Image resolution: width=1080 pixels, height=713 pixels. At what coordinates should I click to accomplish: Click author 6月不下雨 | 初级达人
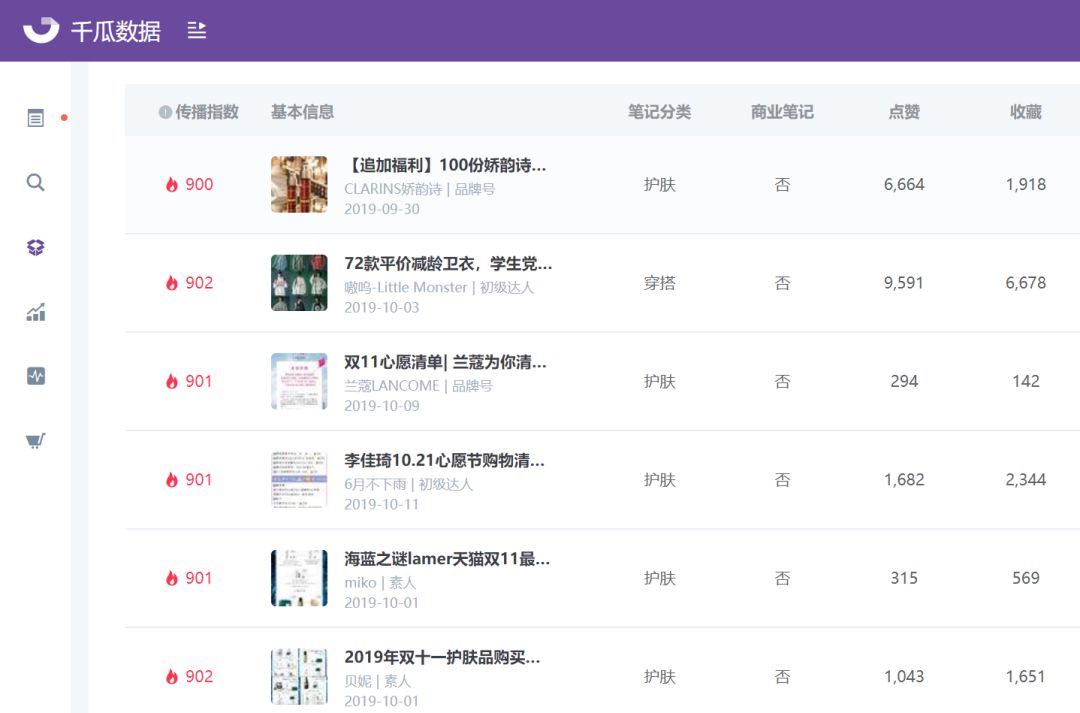coord(408,485)
